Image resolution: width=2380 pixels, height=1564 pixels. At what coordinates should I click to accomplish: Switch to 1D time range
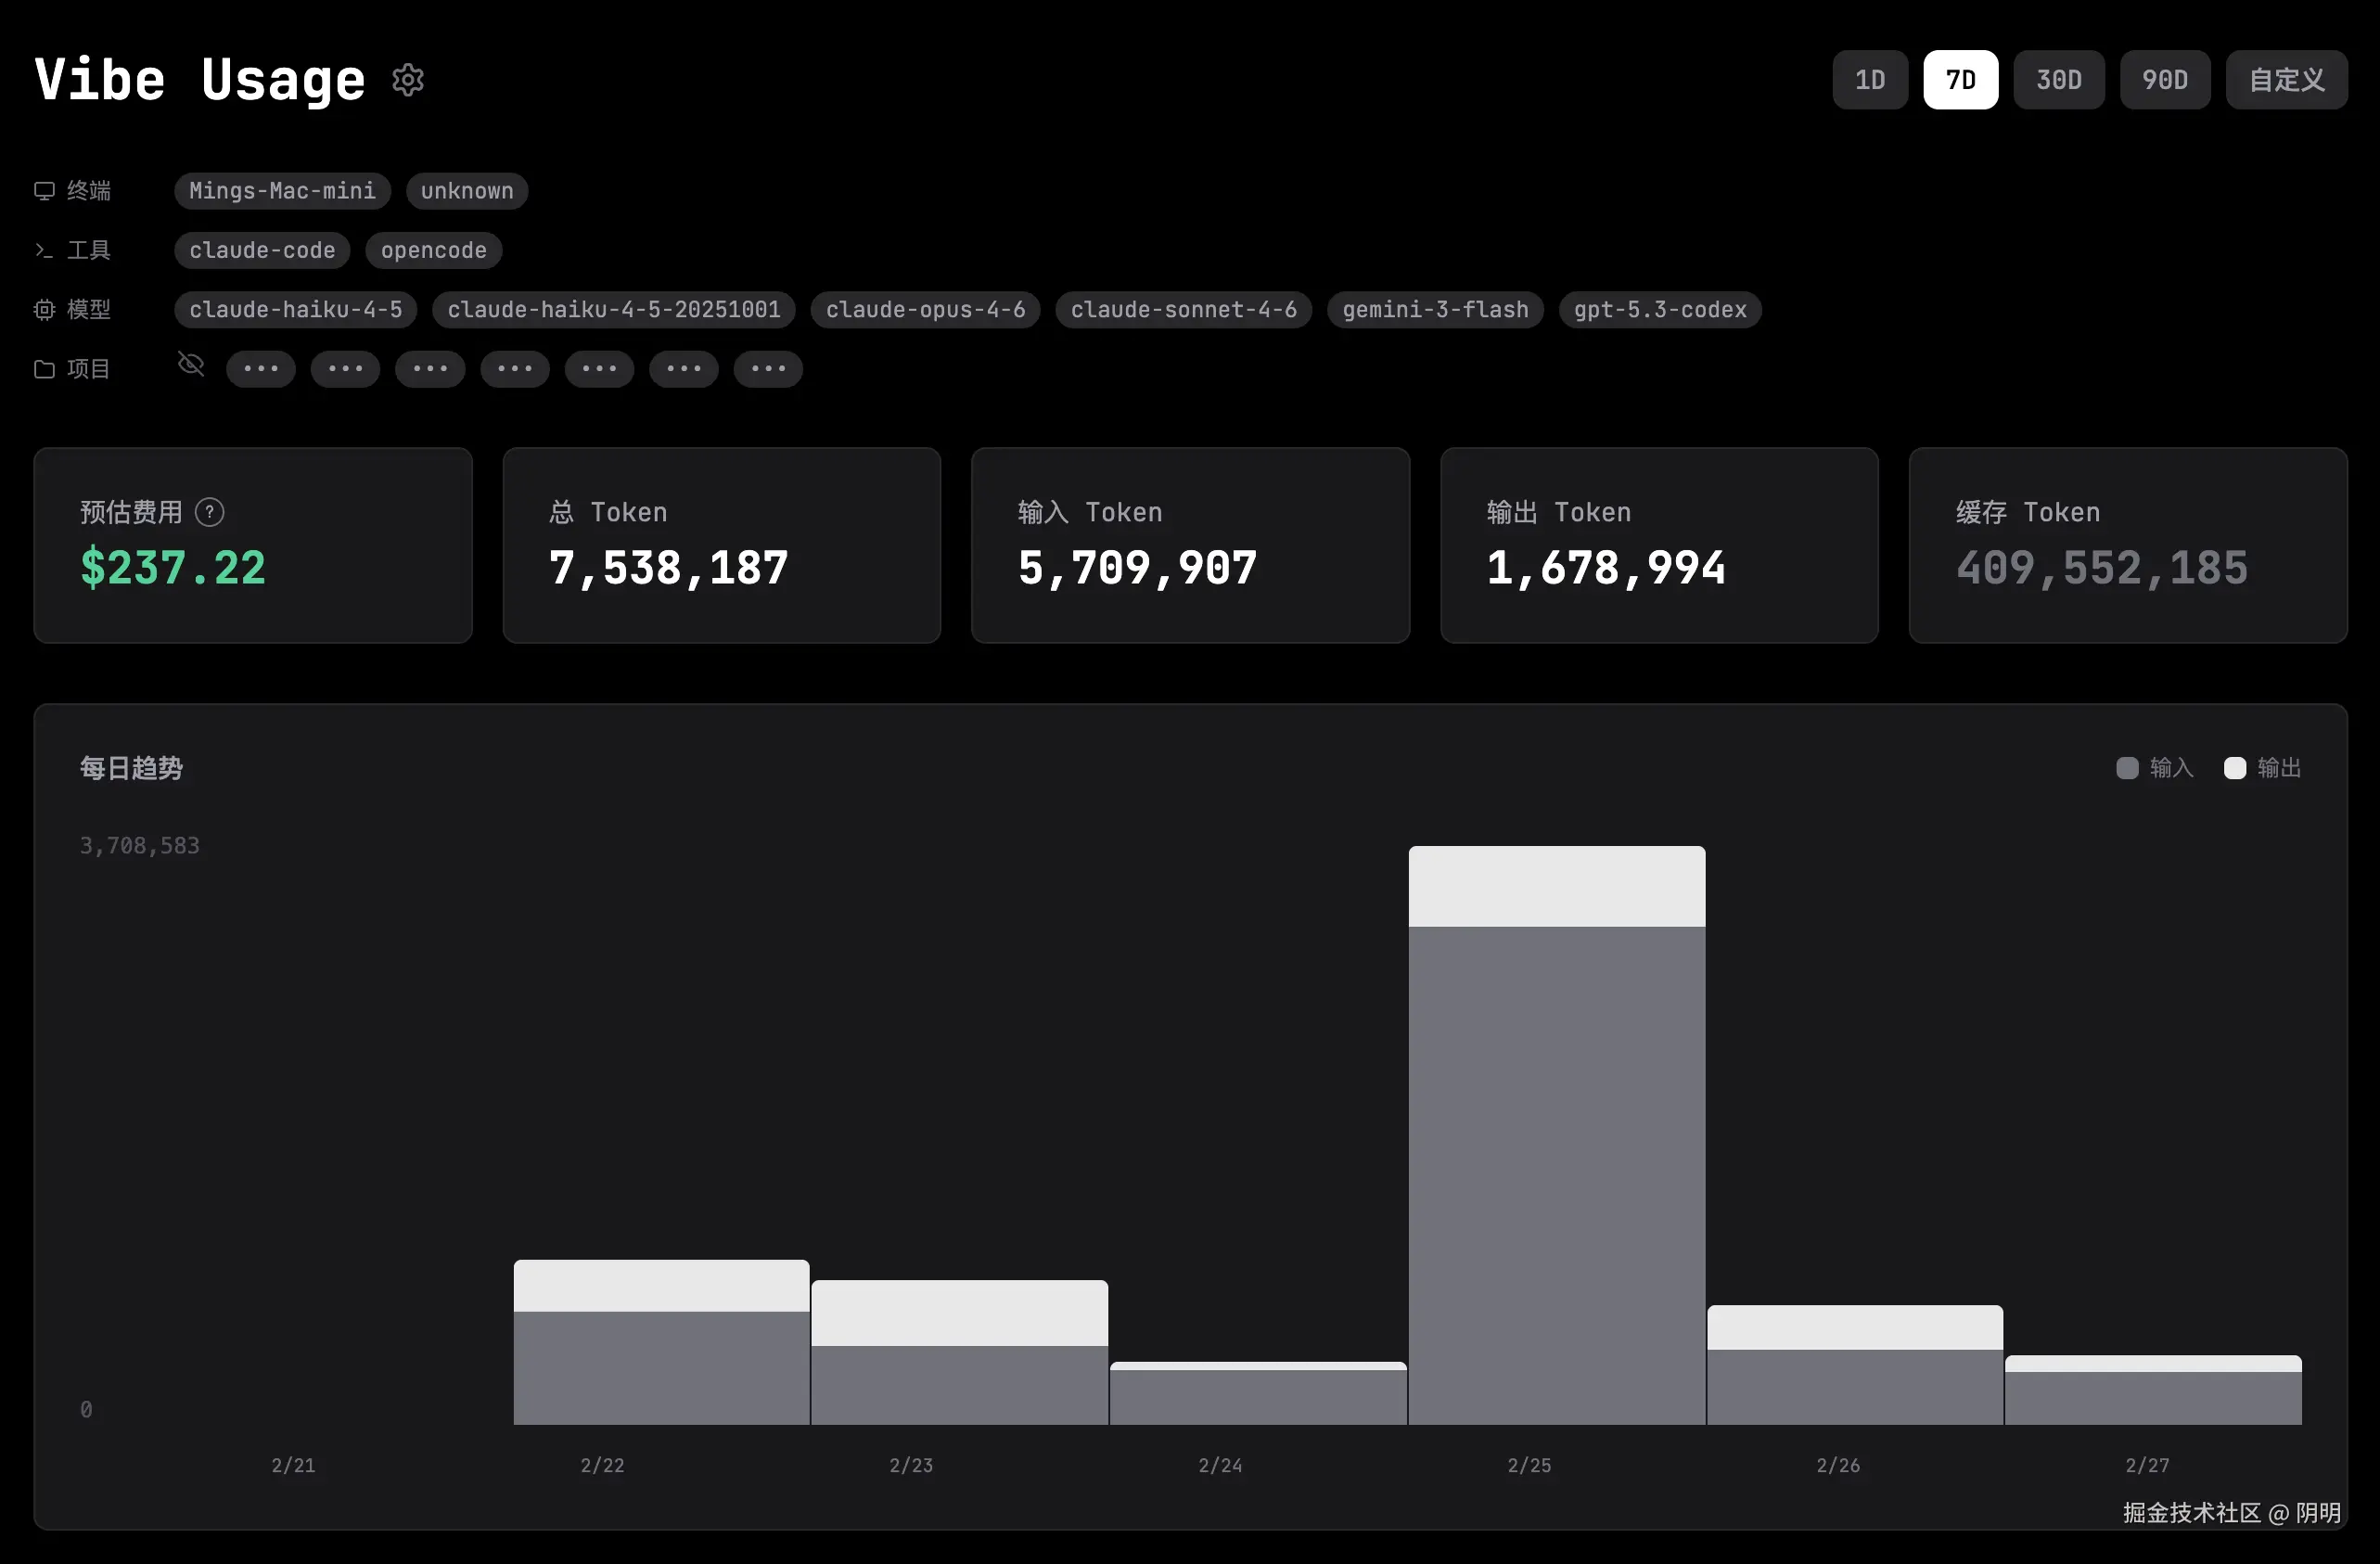point(1869,80)
